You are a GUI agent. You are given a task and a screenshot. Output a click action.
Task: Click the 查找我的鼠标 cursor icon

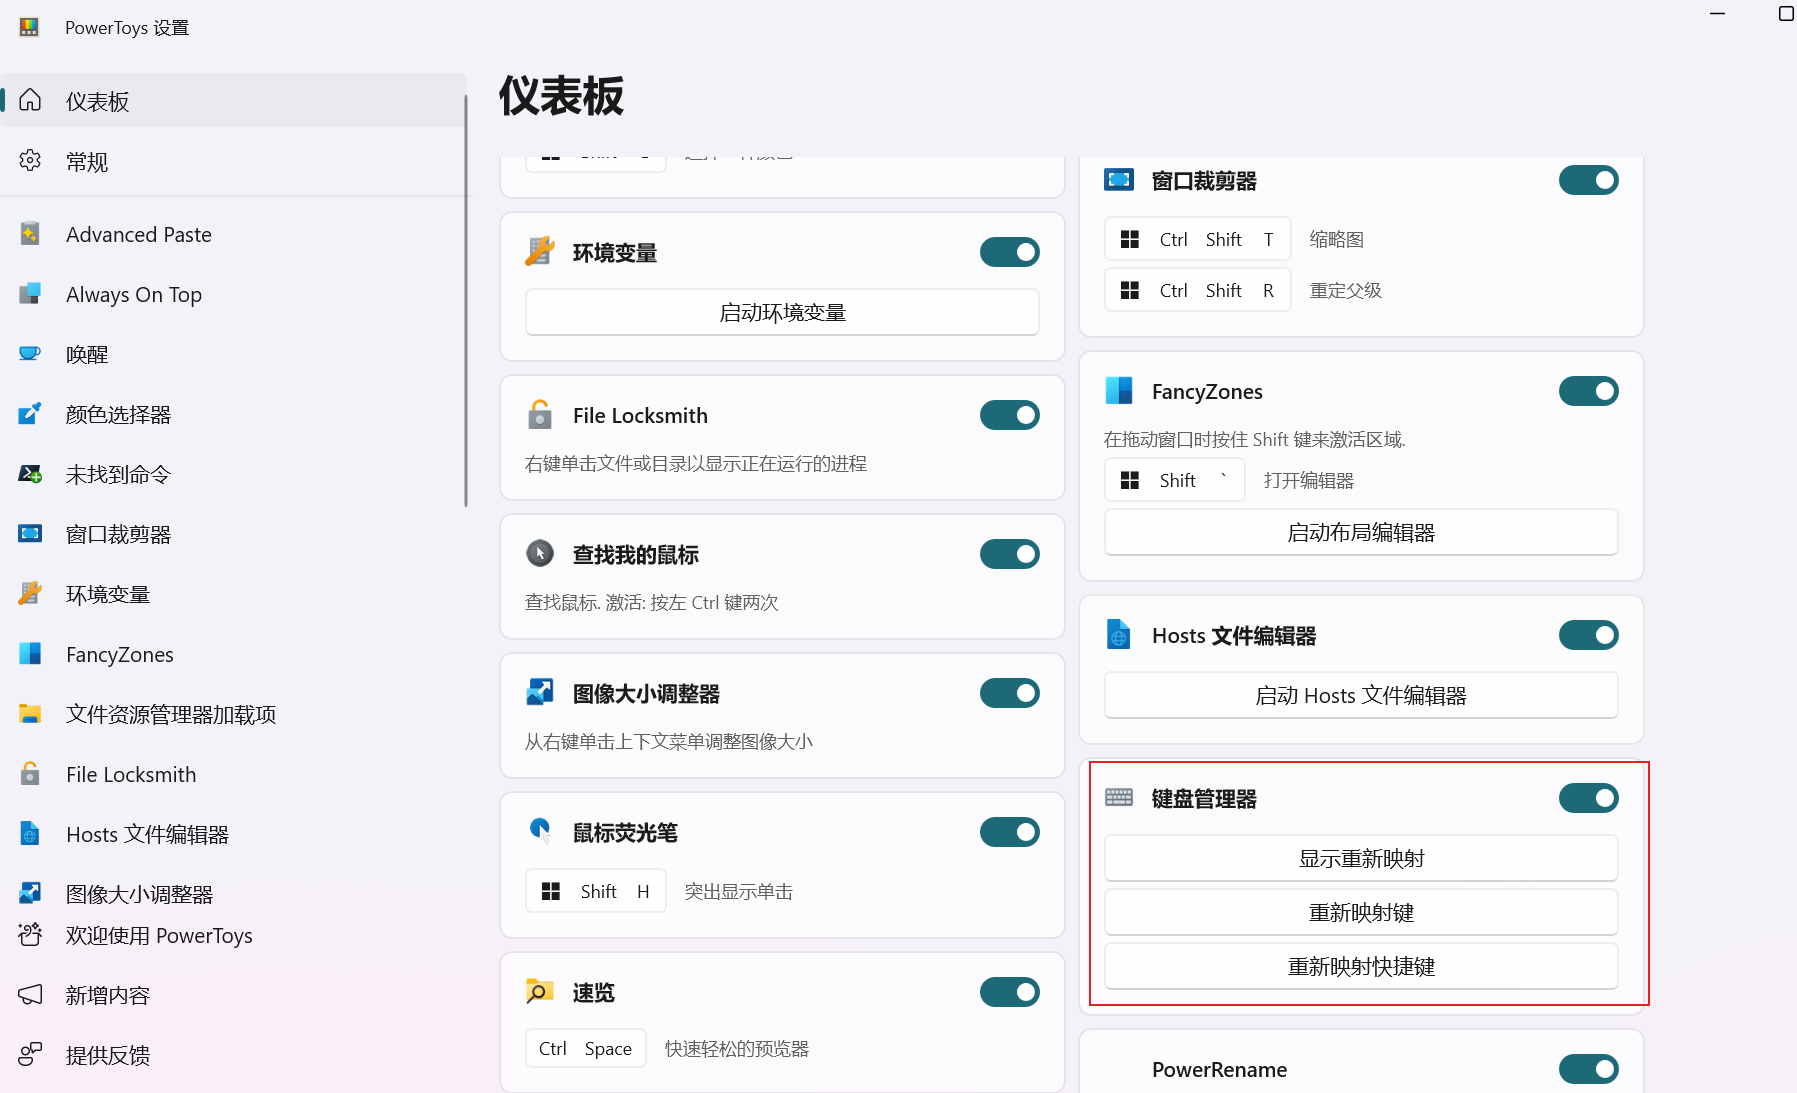(540, 554)
